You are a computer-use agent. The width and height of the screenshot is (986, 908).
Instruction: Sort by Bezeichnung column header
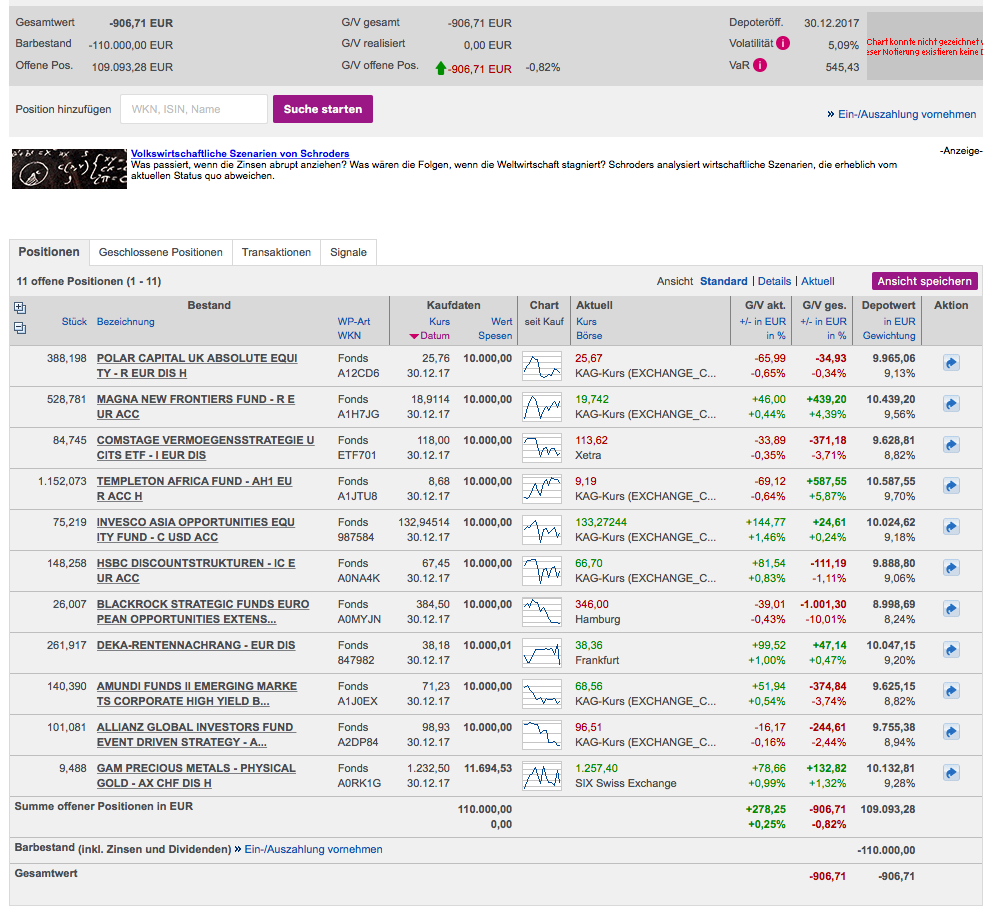pos(125,321)
